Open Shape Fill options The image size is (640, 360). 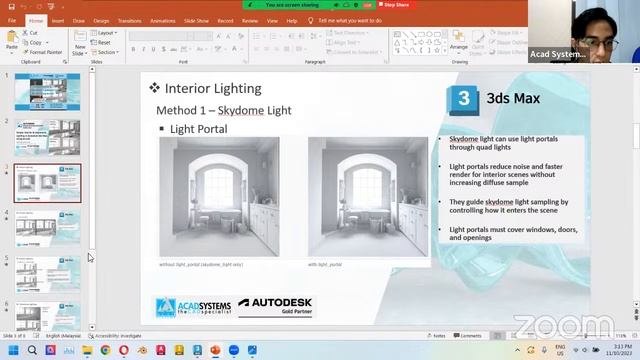point(506,33)
